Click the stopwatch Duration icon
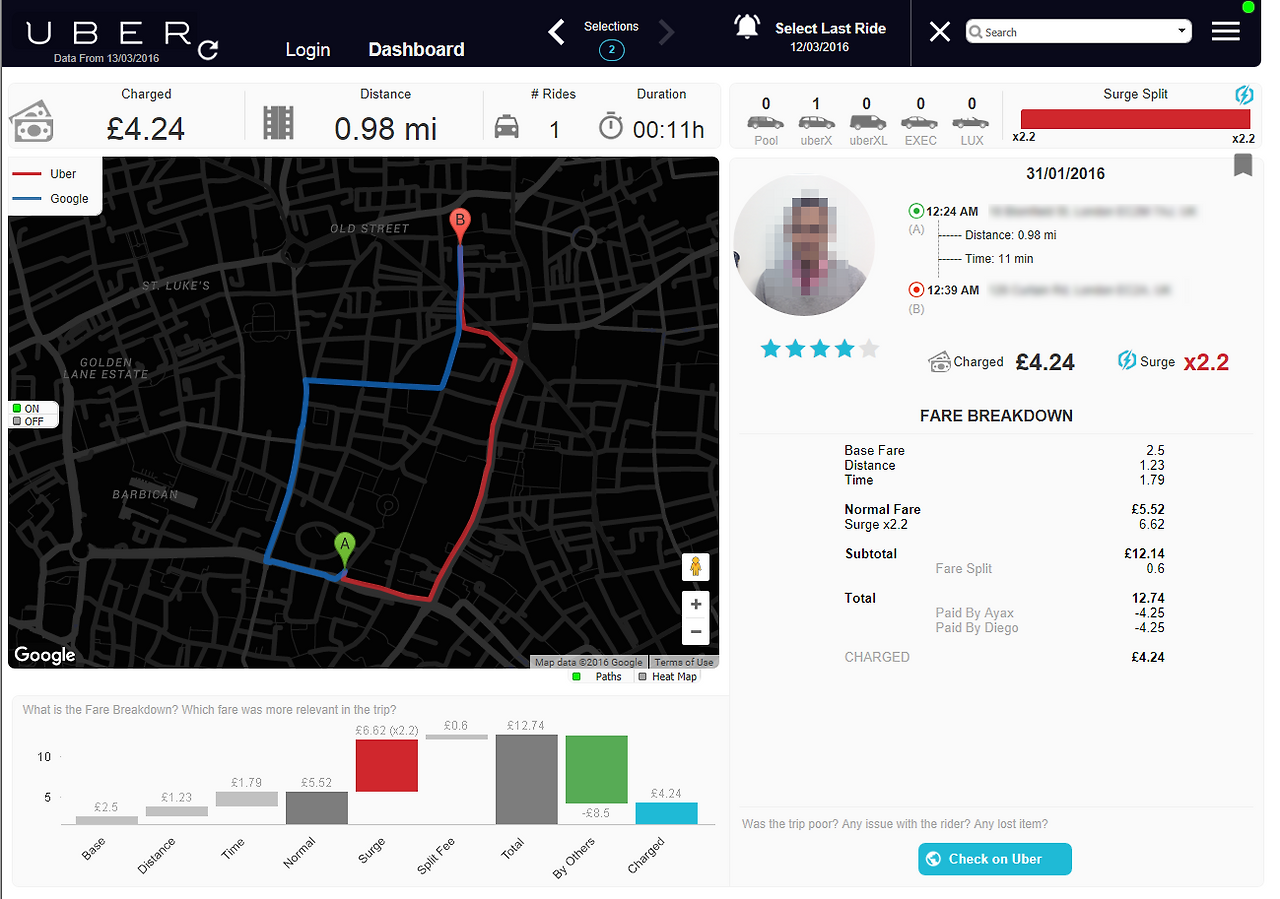This screenshot has height=899, width=1280. point(611,127)
